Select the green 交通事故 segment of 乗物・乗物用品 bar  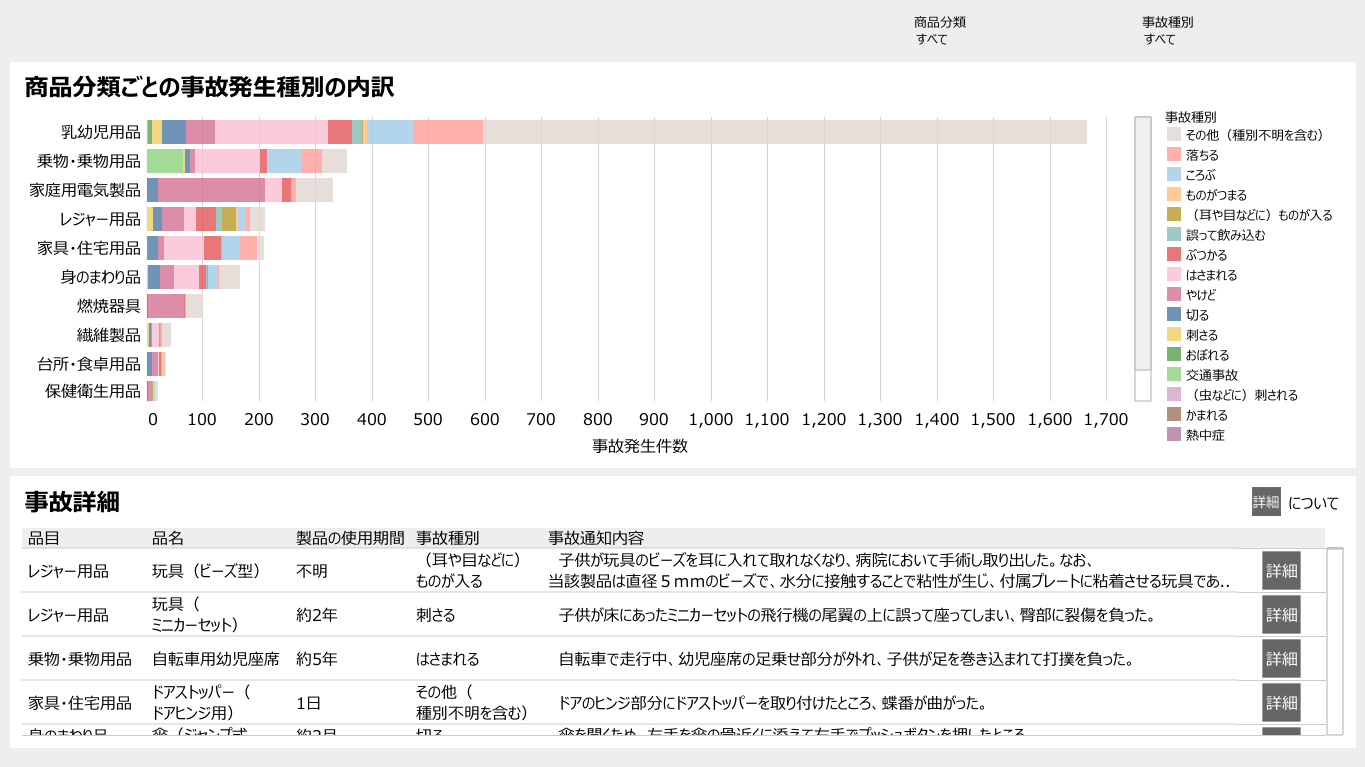[166, 161]
